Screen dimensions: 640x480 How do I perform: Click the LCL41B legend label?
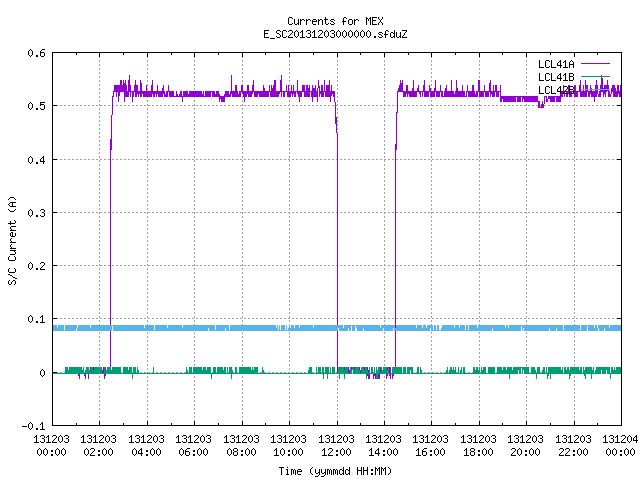(556, 77)
